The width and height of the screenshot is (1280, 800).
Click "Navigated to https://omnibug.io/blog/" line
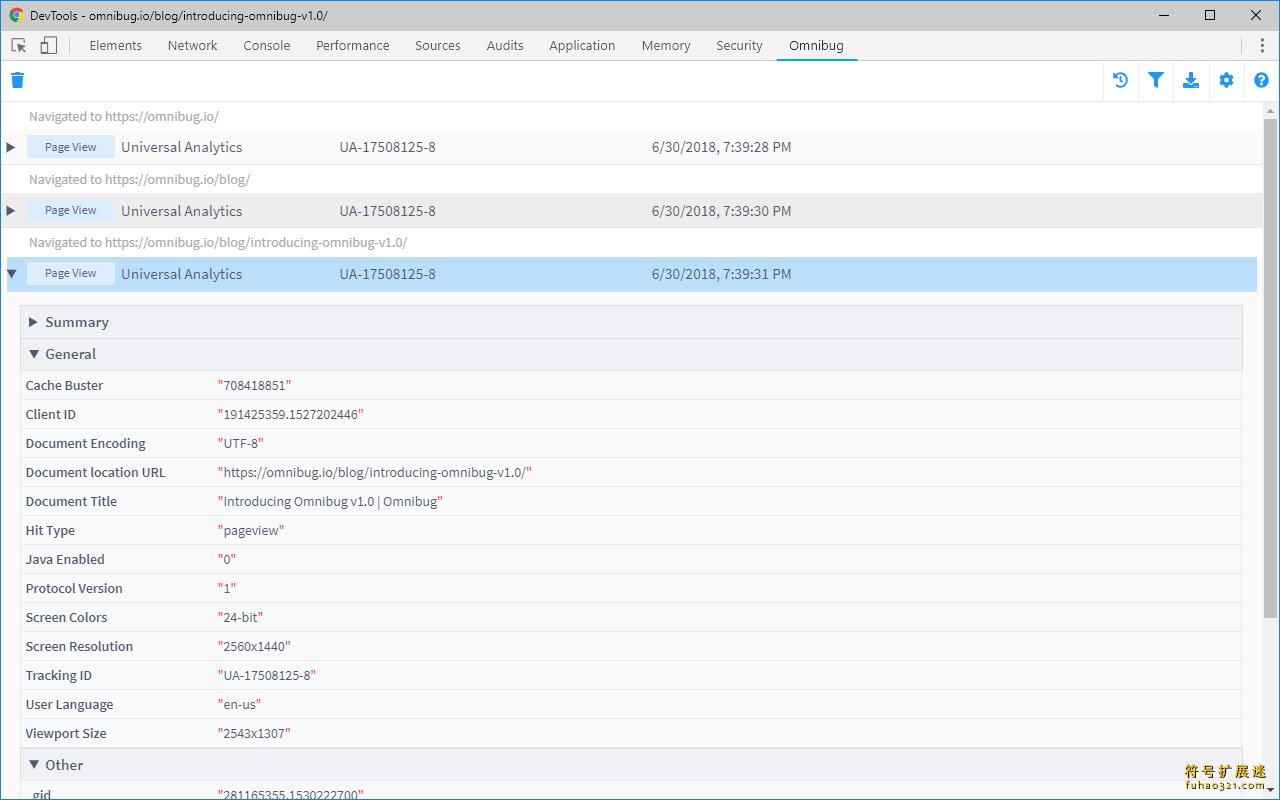pos(139,179)
